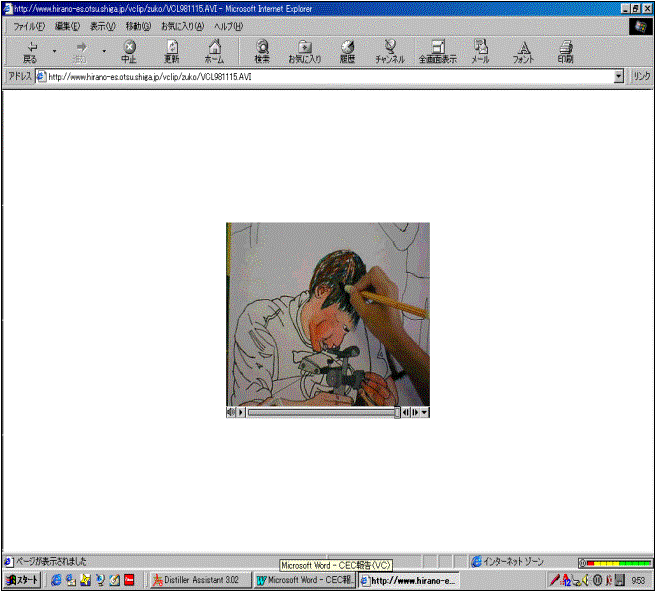
Task: Click the video frame of painting
Action: click(x=328, y=314)
